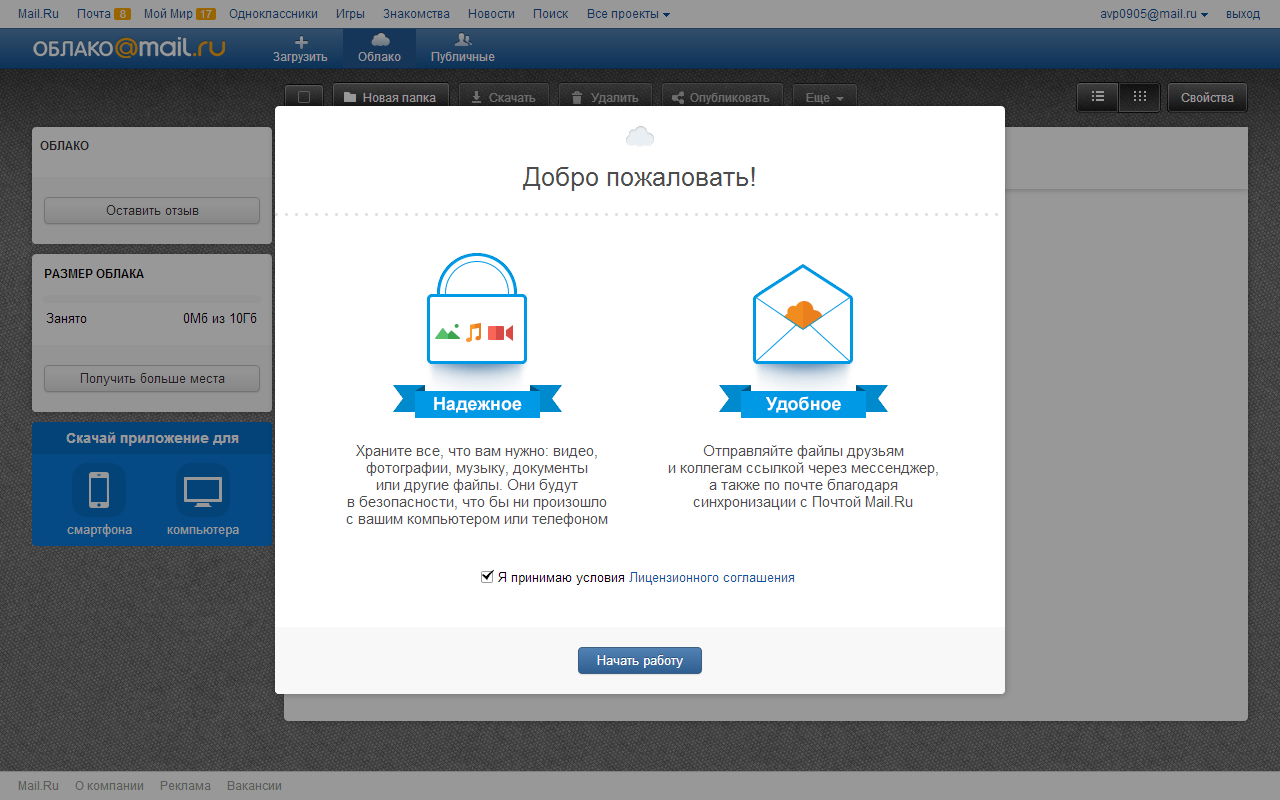
Task: Create a folder with Новая папка button
Action: coord(391,98)
